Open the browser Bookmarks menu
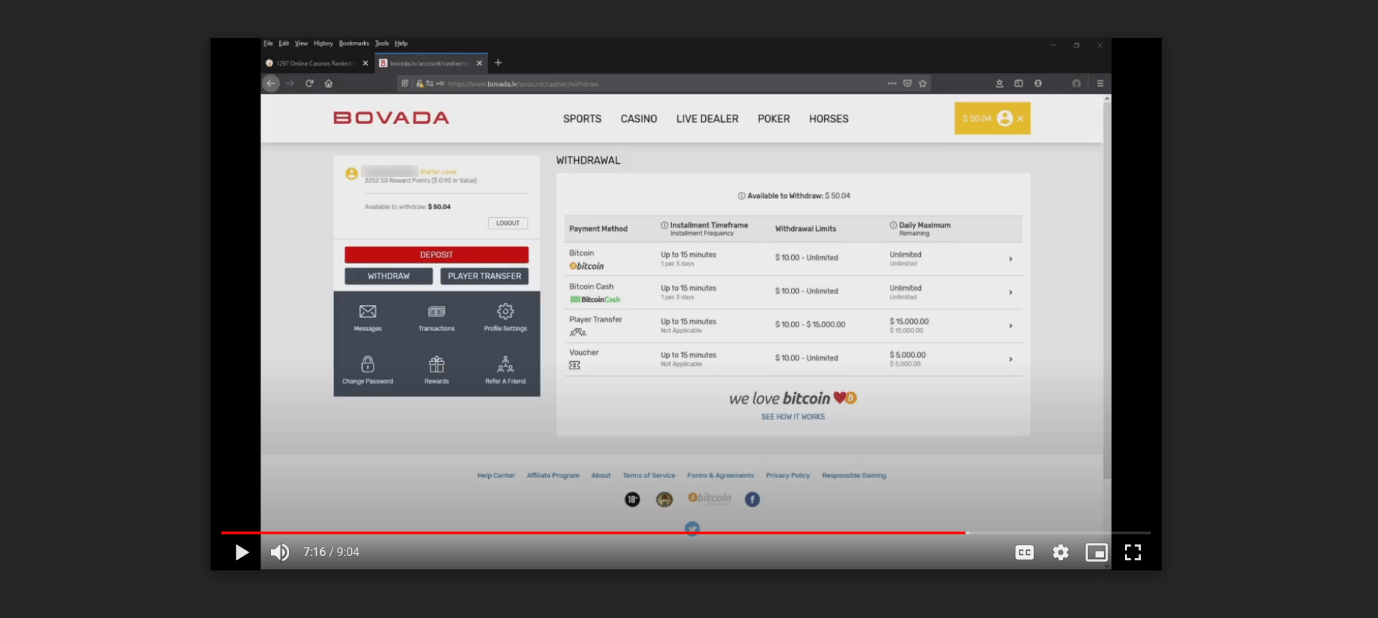1378x618 pixels. coord(354,44)
